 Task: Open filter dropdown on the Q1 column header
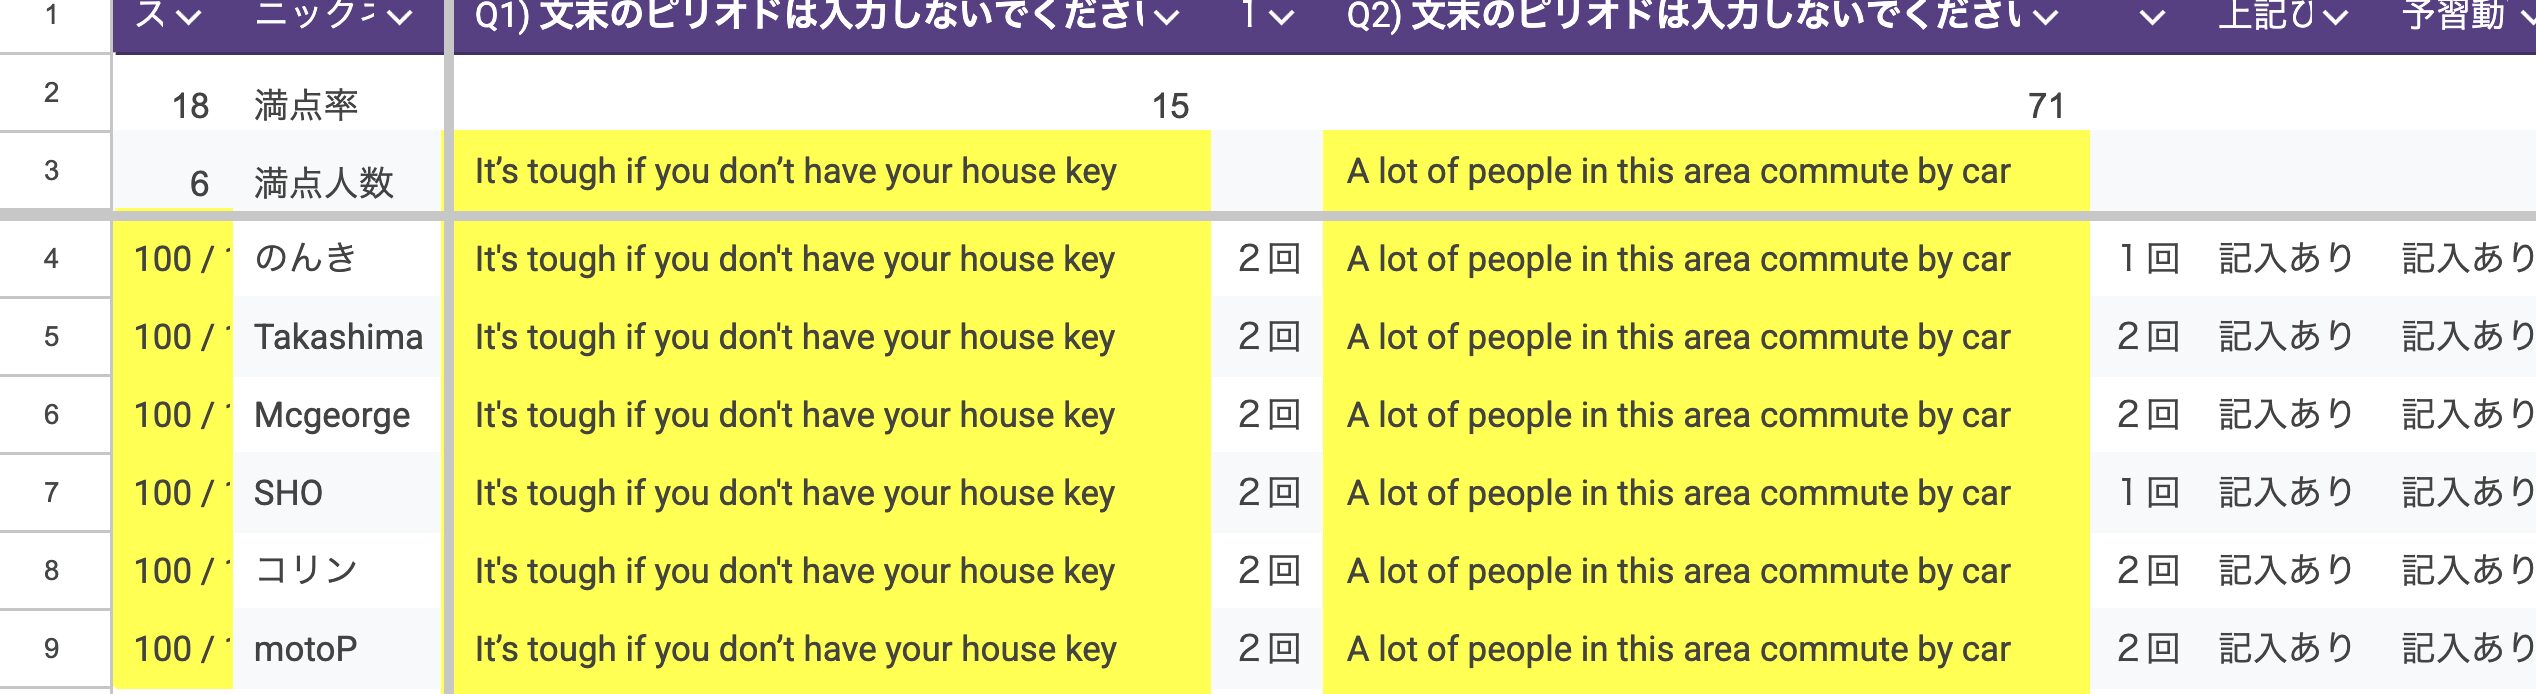coord(1166,16)
